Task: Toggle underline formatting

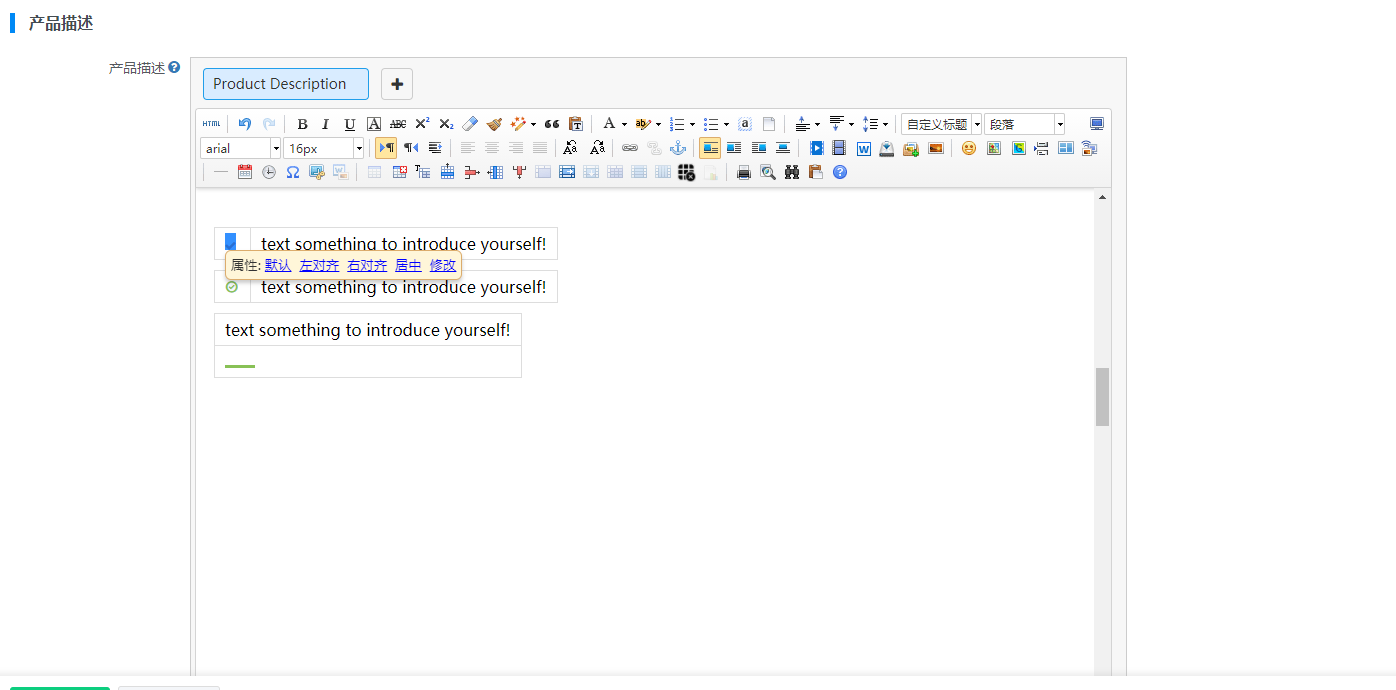Action: (349, 124)
